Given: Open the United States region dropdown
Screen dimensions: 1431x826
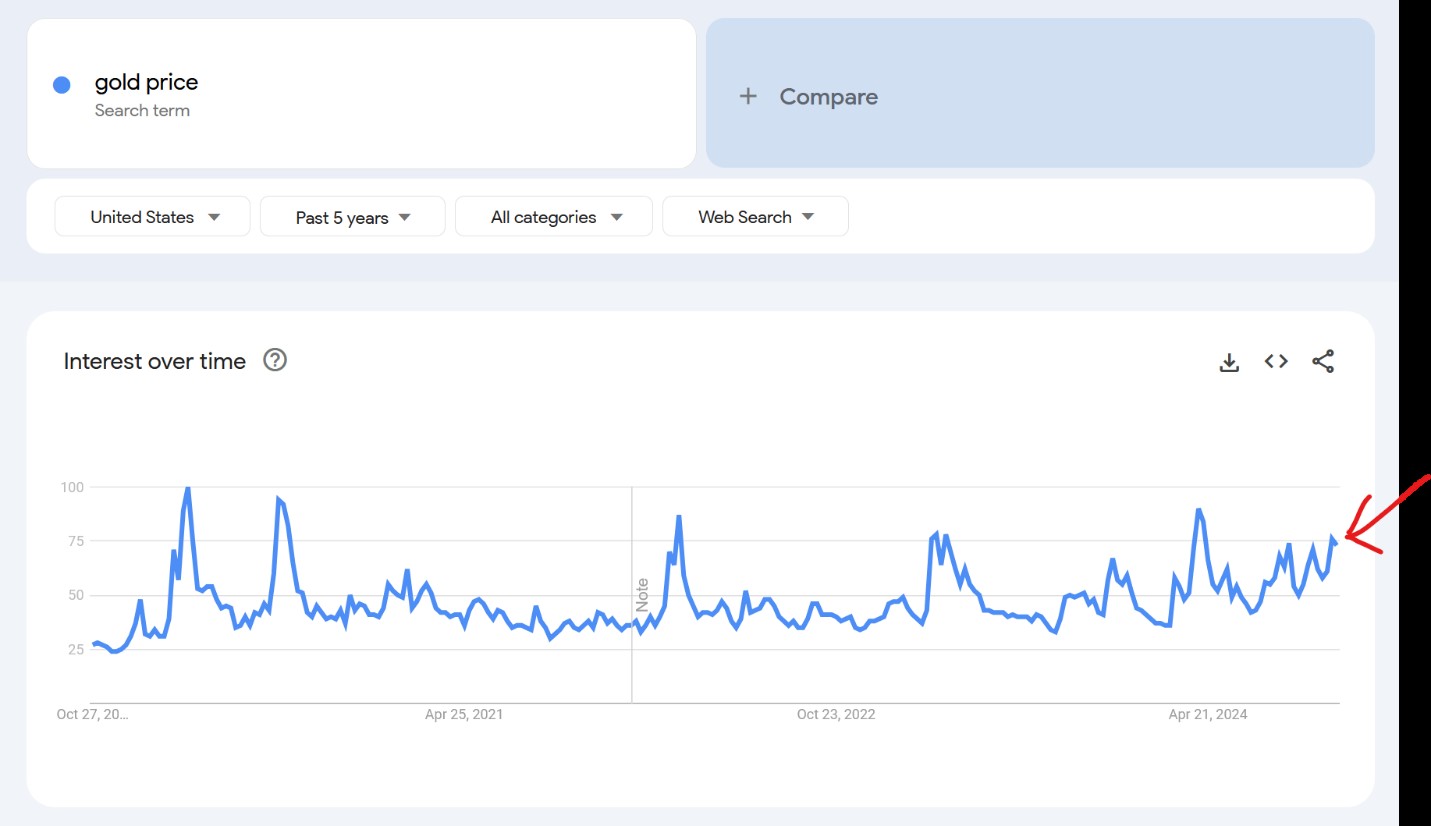Looking at the screenshot, I should point(153,217).
